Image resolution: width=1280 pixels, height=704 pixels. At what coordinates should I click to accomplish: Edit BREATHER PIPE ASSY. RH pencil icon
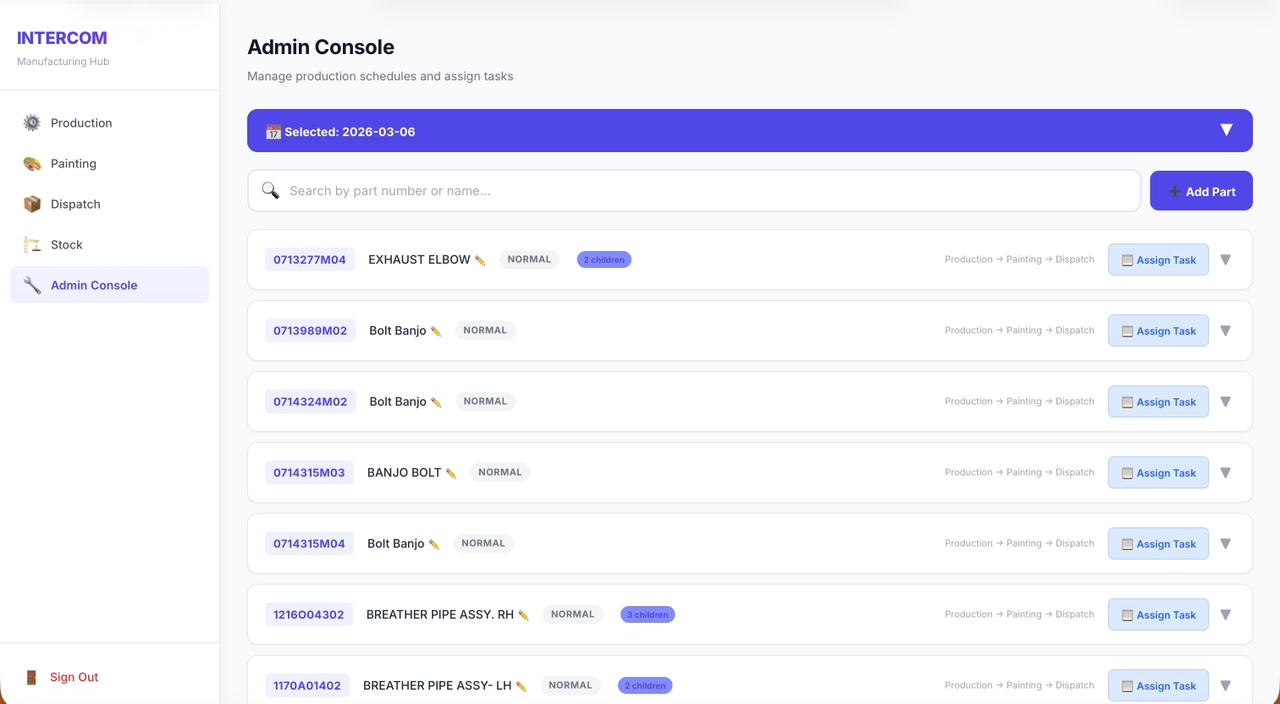523,615
